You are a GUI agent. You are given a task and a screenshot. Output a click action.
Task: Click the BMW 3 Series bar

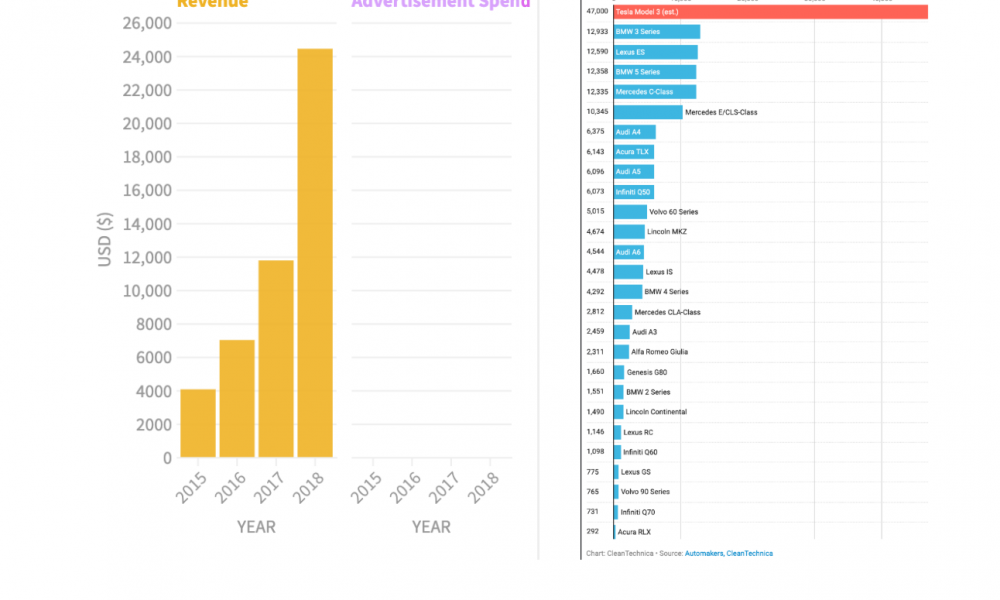point(657,32)
